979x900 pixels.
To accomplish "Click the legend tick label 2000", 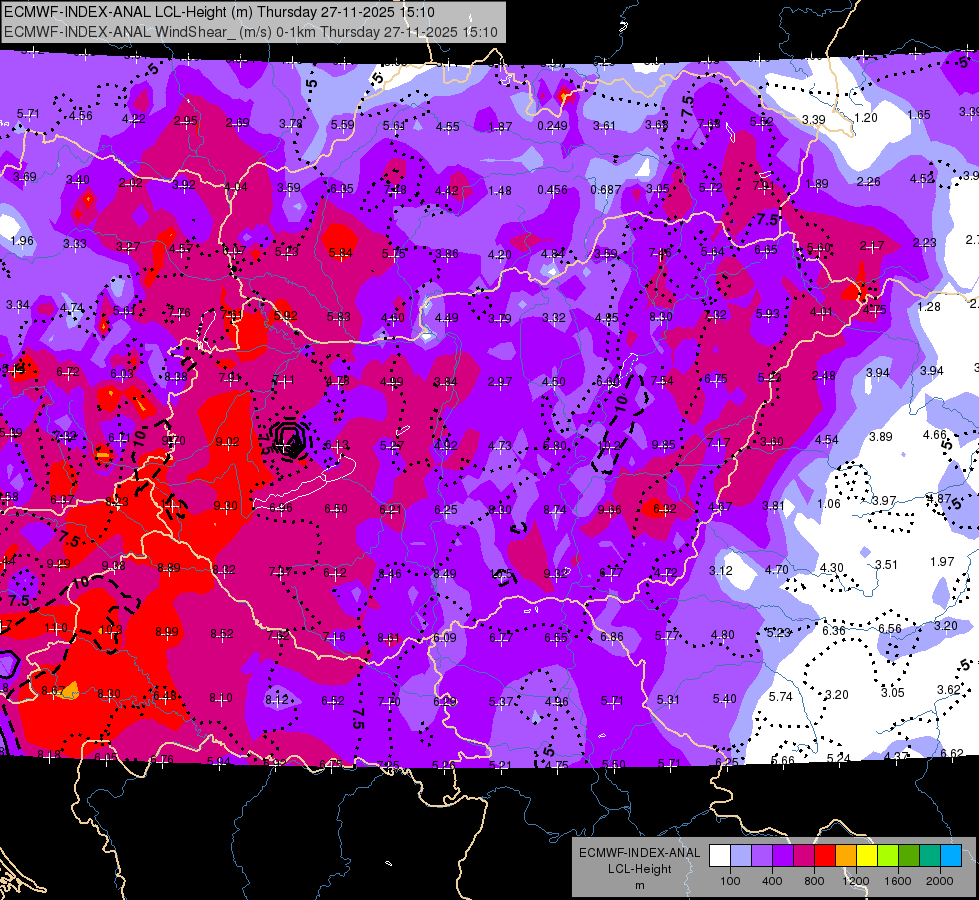I will [x=940, y=881].
